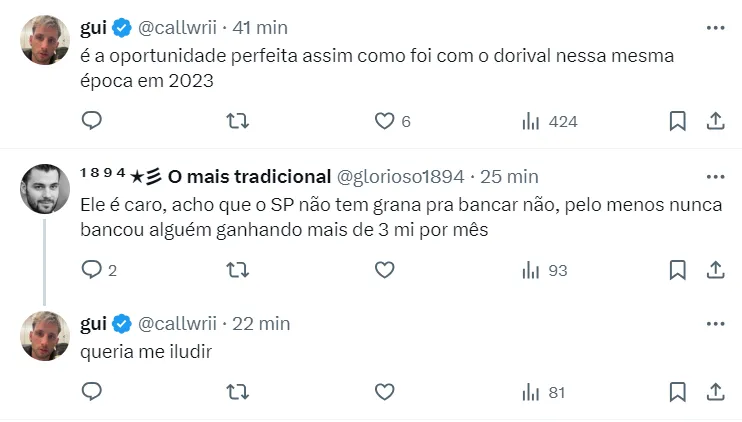This screenshot has height=422, width=742.
Task: Click O mais tradicional's profile avatar
Action: 45,189
